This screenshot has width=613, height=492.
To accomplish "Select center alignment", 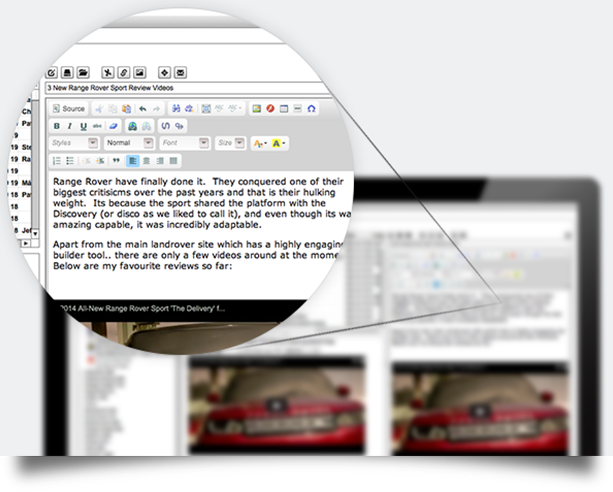I will (147, 161).
